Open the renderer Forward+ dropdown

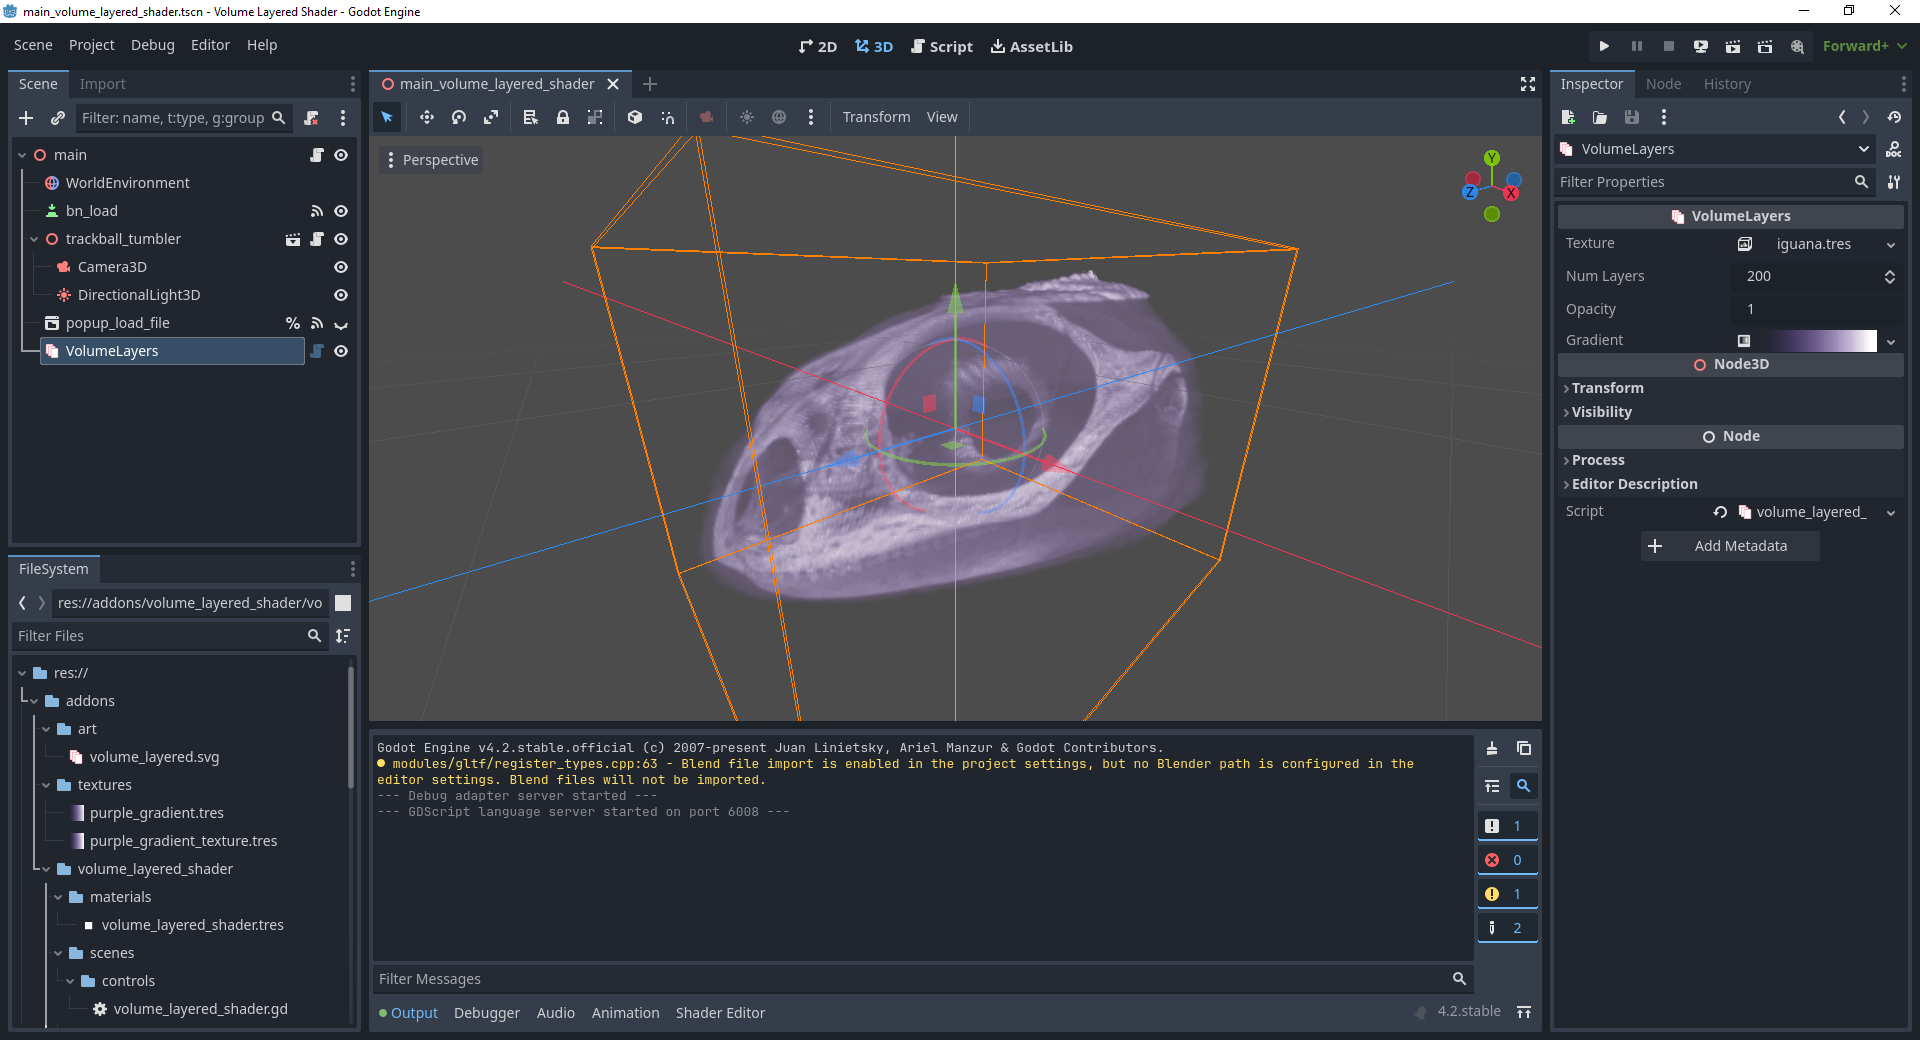pyautogui.click(x=1864, y=46)
